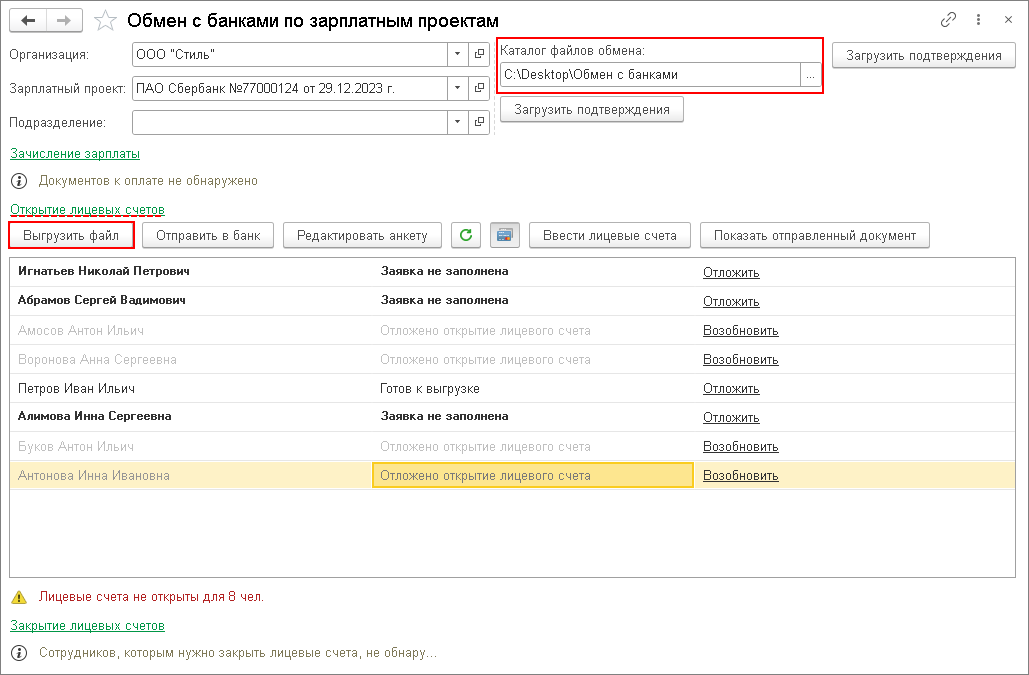Open the Организация record via its open icon
The image size is (1029, 675).
[479, 54]
